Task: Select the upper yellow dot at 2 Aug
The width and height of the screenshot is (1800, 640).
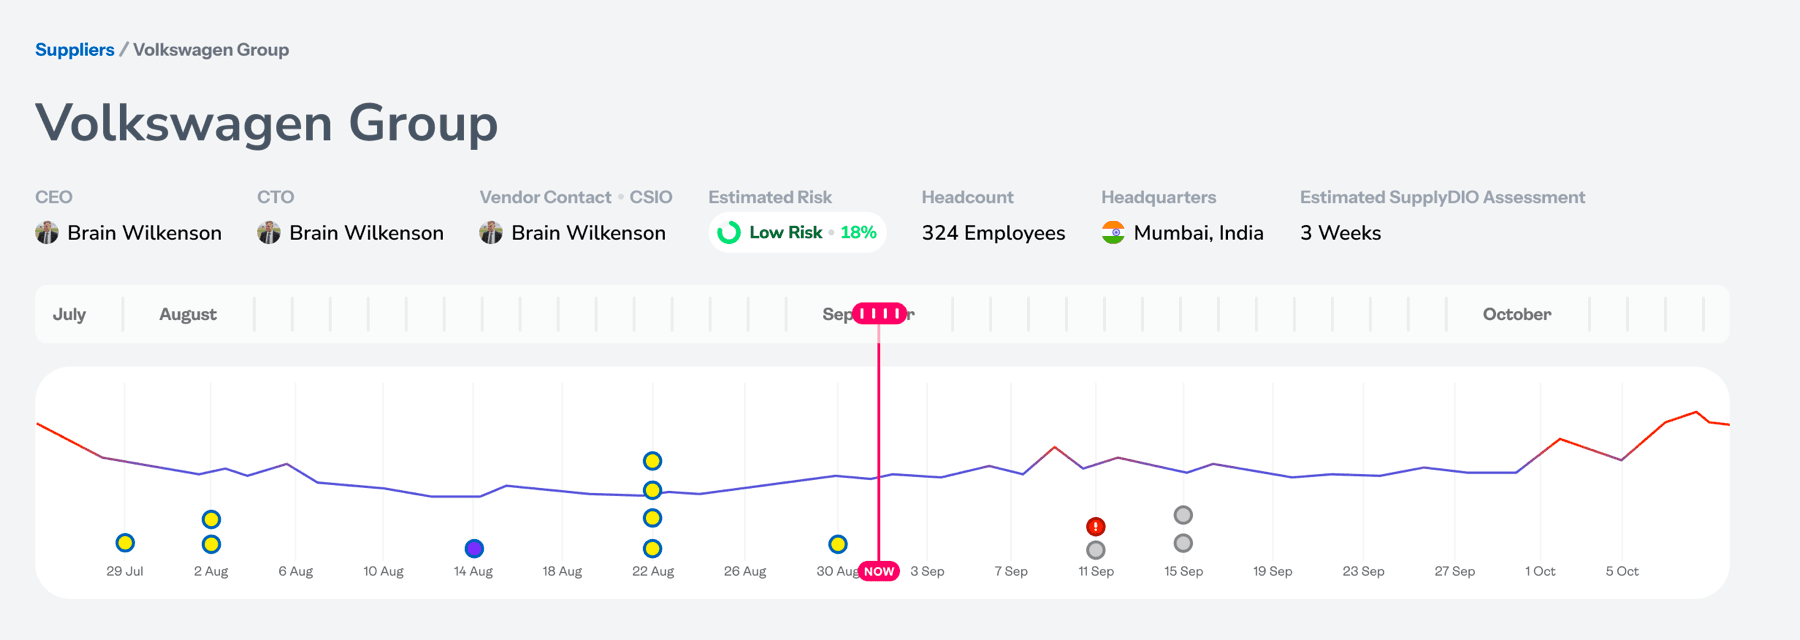Action: tap(211, 519)
